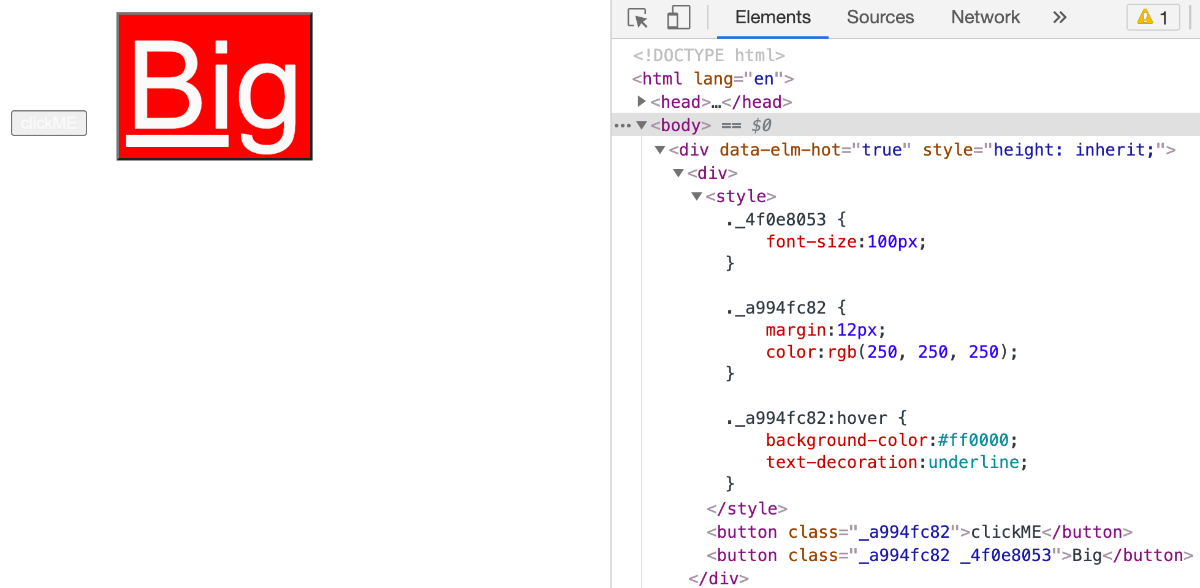Select the clickME button element in DOM

pyautogui.click(x=920, y=532)
